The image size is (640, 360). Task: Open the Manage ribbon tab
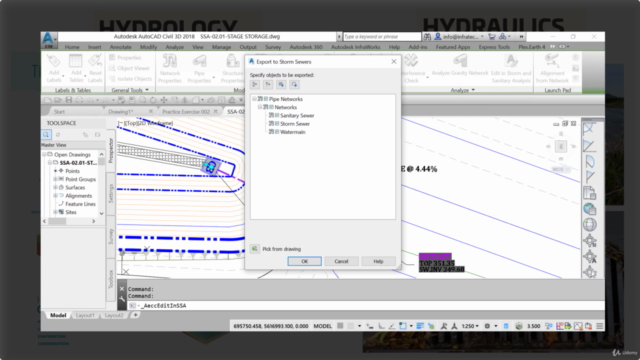pos(221,47)
